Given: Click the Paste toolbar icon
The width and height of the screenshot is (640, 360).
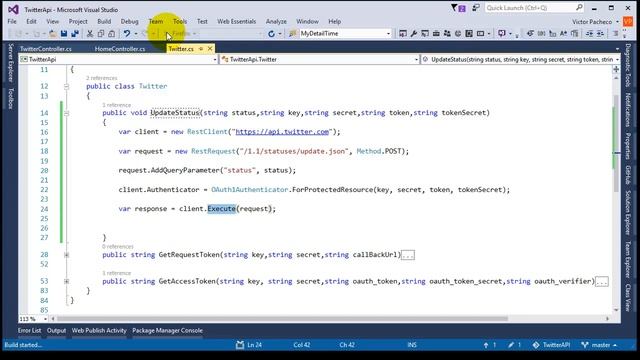Looking at the screenshot, I should click(x=111, y=34).
